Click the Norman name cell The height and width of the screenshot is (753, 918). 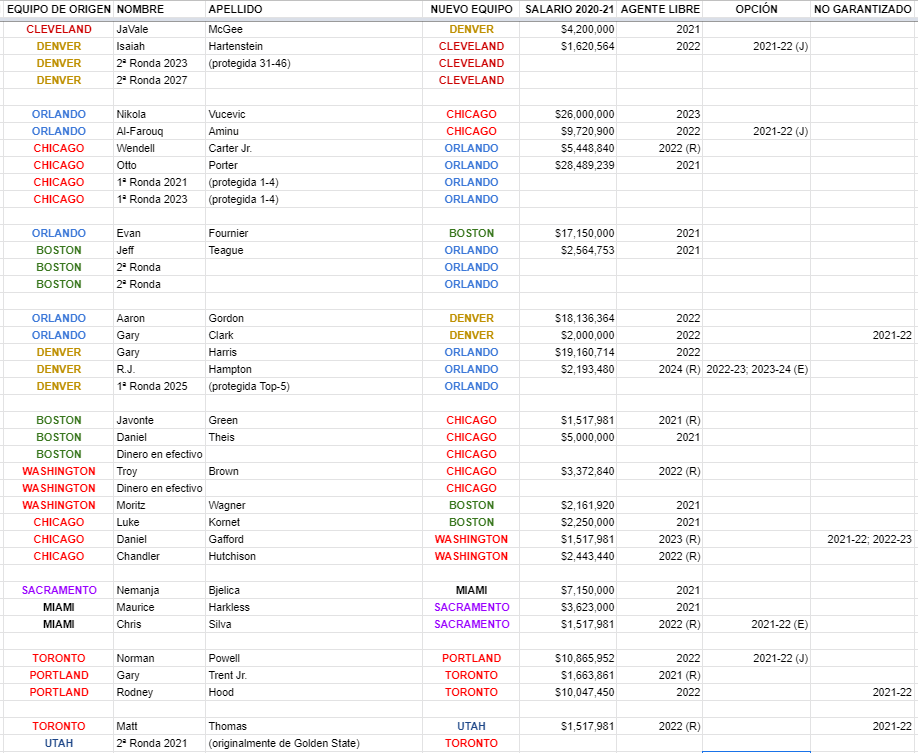tap(159, 658)
